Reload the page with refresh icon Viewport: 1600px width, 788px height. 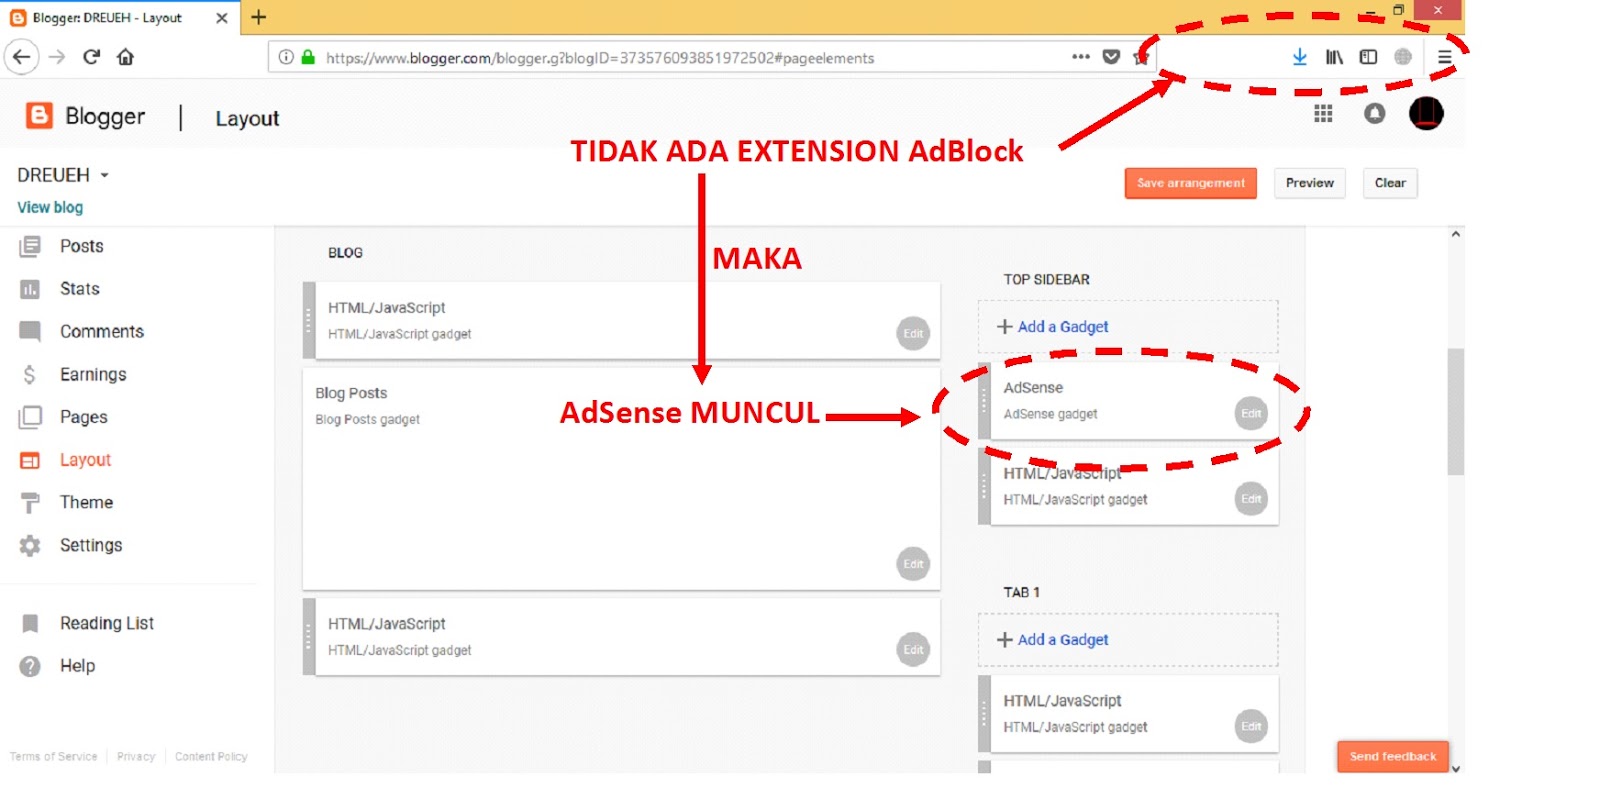point(91,57)
